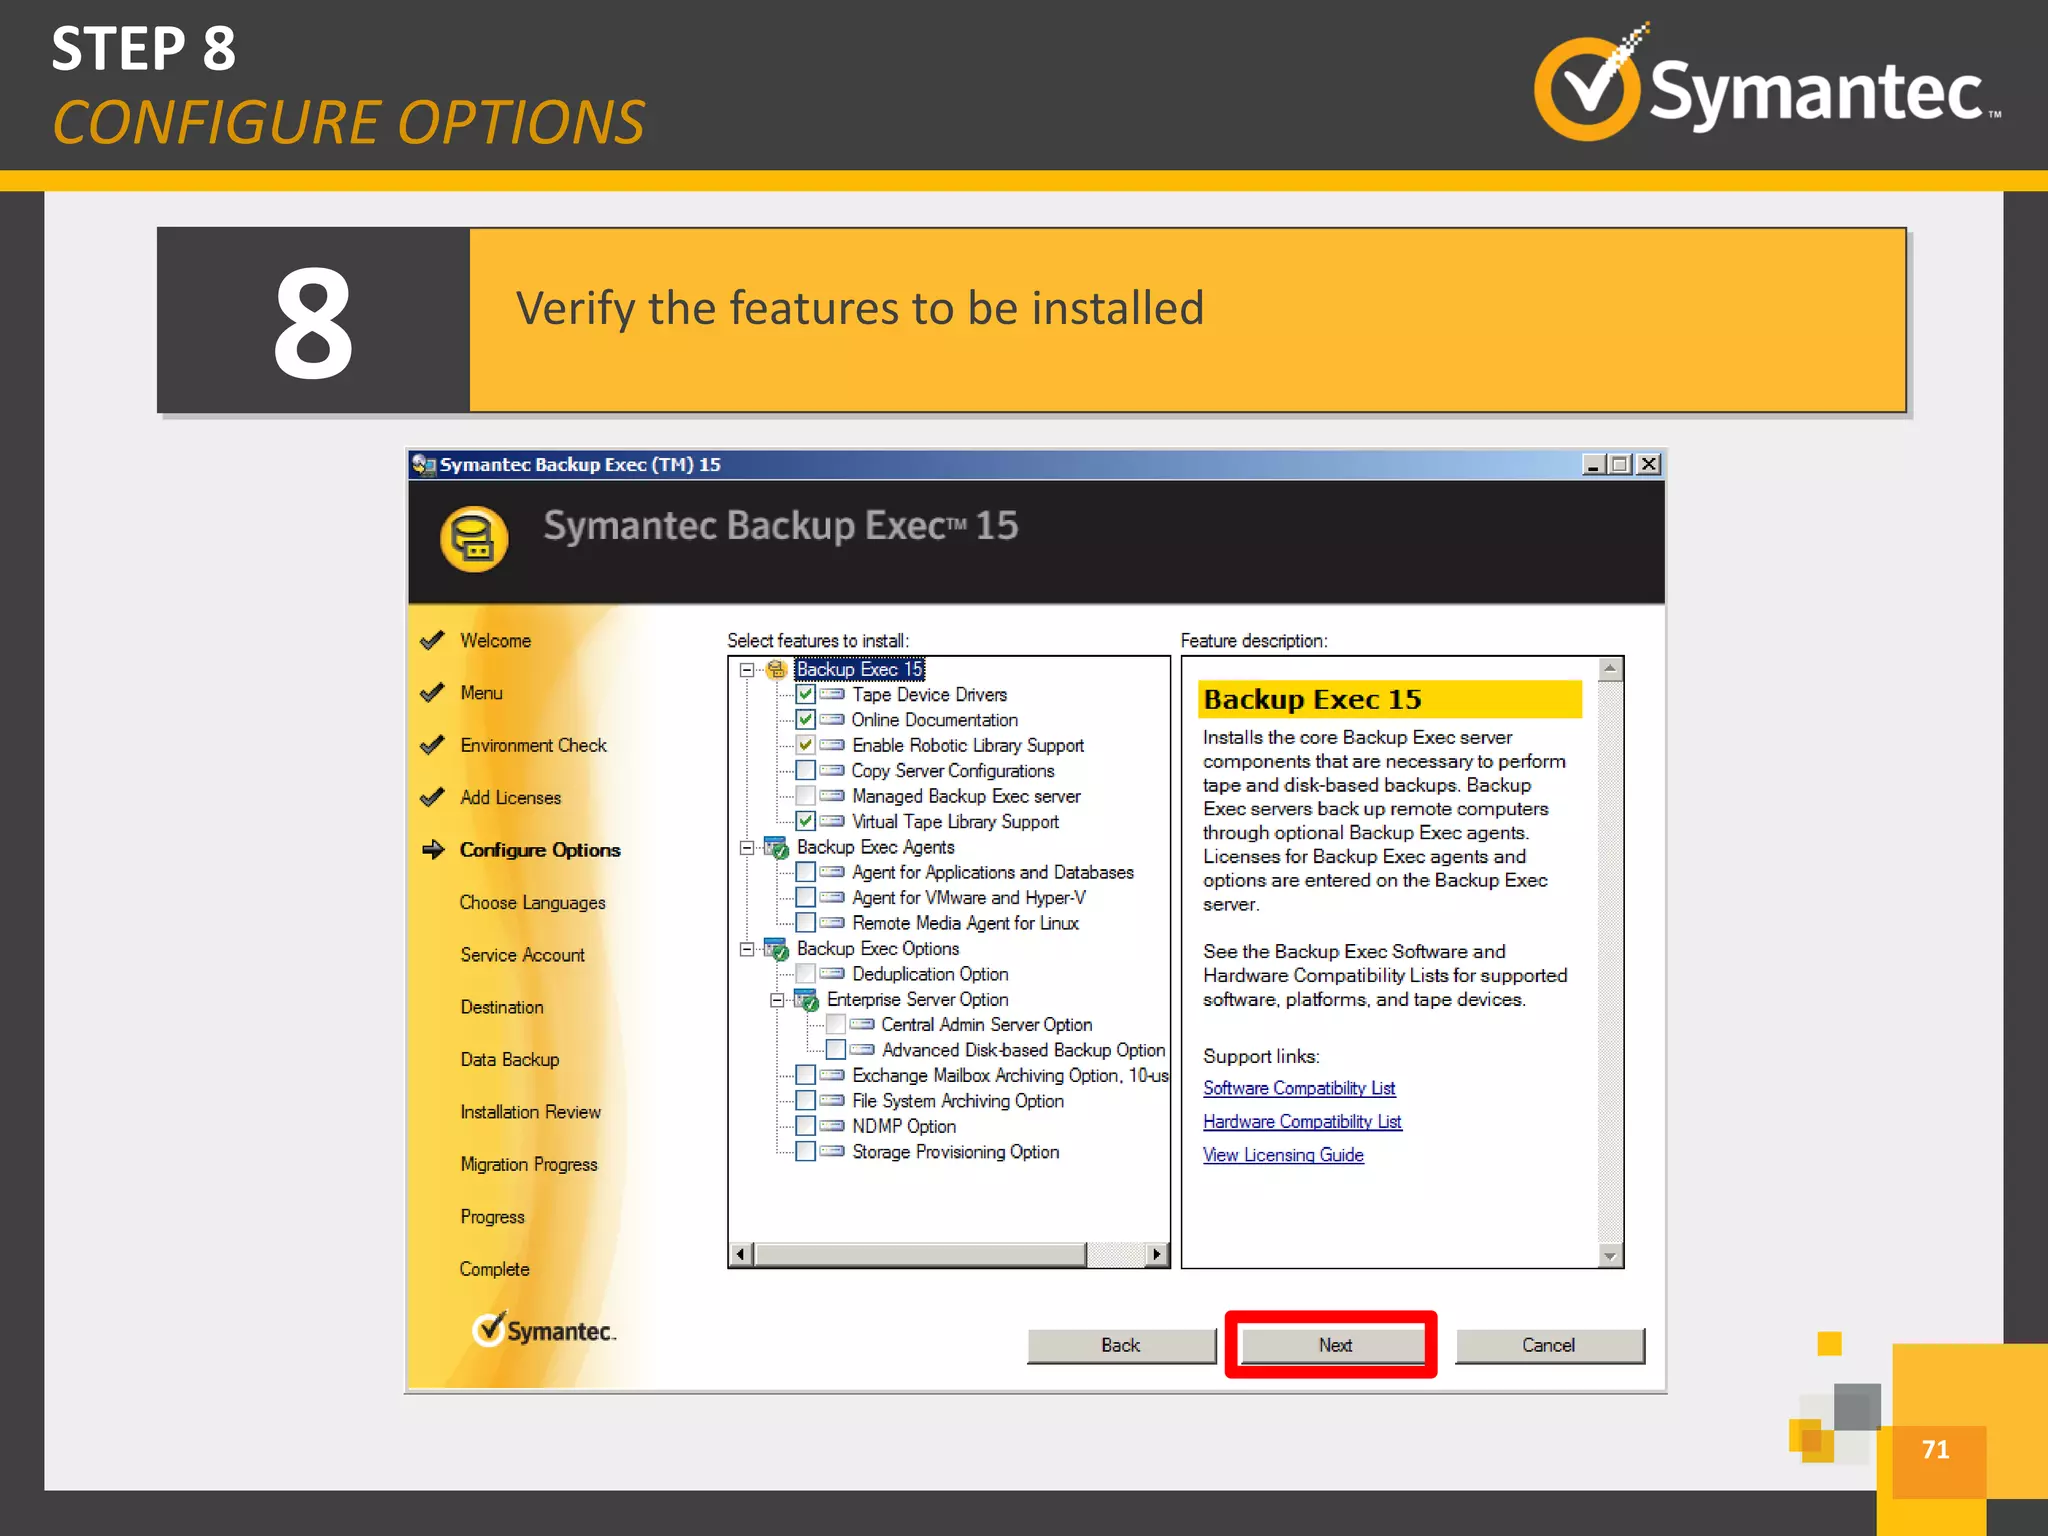Viewport: 2048px width, 1536px height.
Task: Click the Enterprise Server Option group icon
Action: 806,1000
